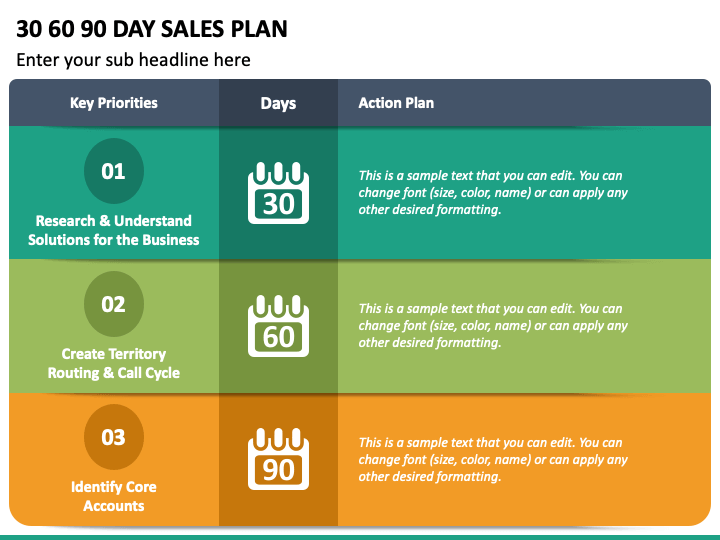Image resolution: width=720 pixels, height=540 pixels.
Task: Click the Key Priorities column header
Action: click(x=114, y=103)
